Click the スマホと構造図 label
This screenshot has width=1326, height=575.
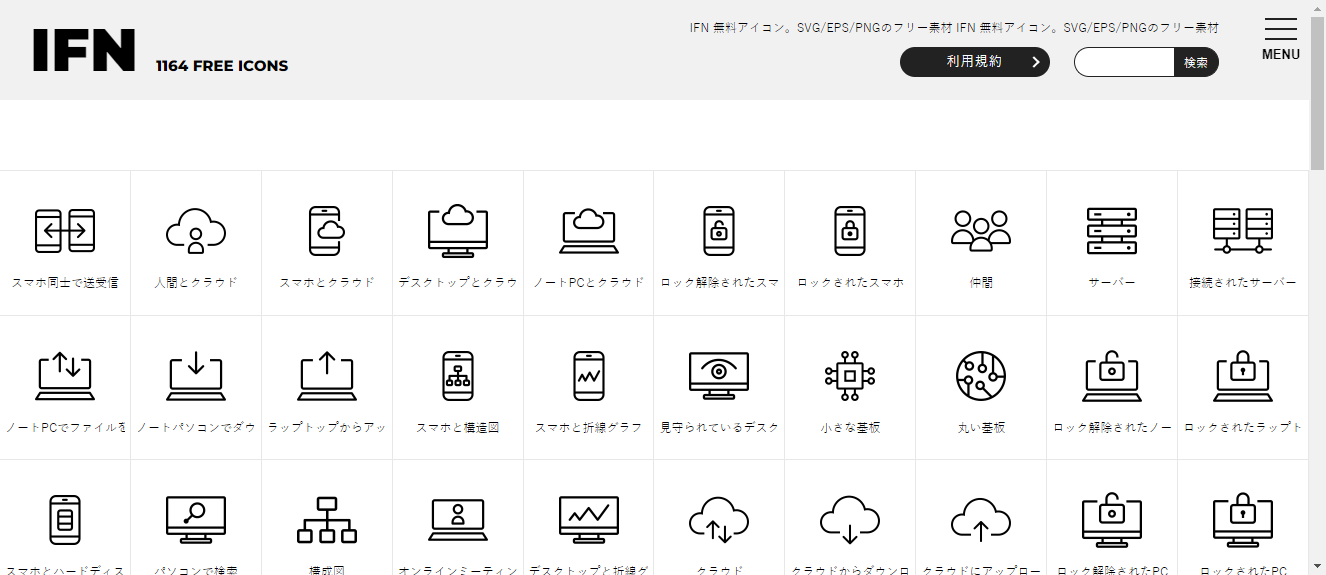coord(458,427)
